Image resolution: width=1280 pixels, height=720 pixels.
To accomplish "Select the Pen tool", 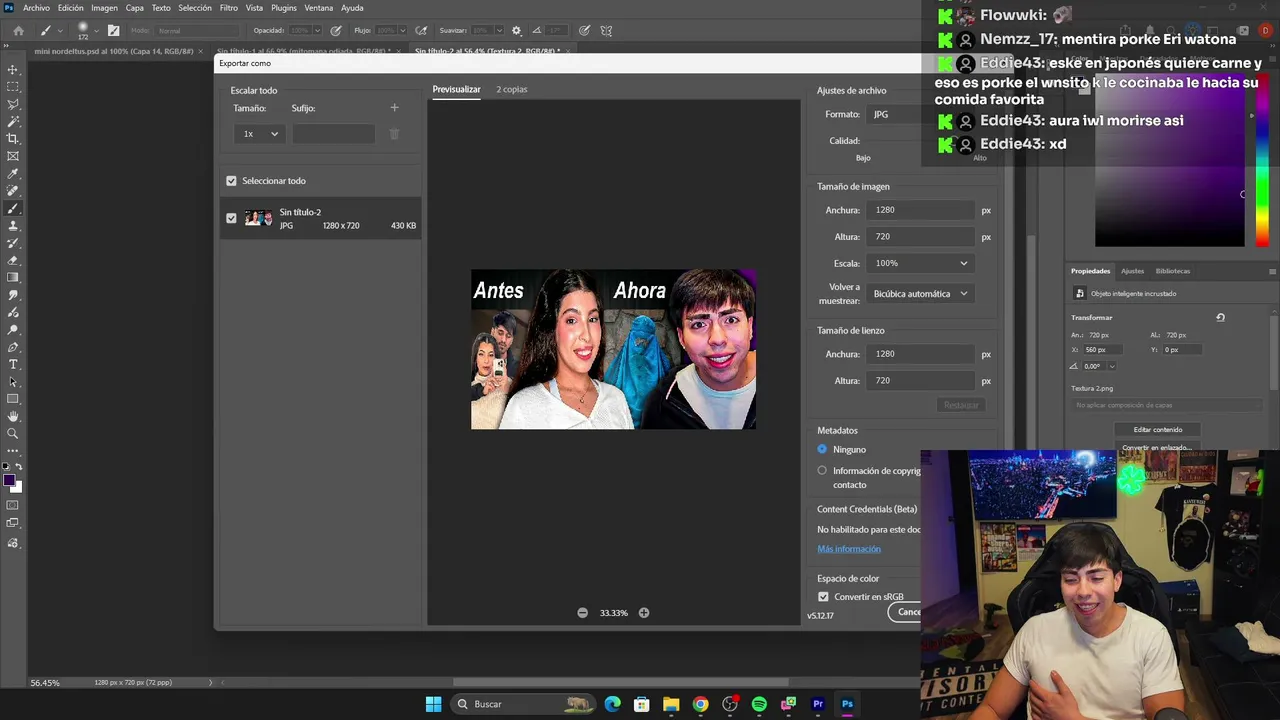I will click(x=13, y=347).
